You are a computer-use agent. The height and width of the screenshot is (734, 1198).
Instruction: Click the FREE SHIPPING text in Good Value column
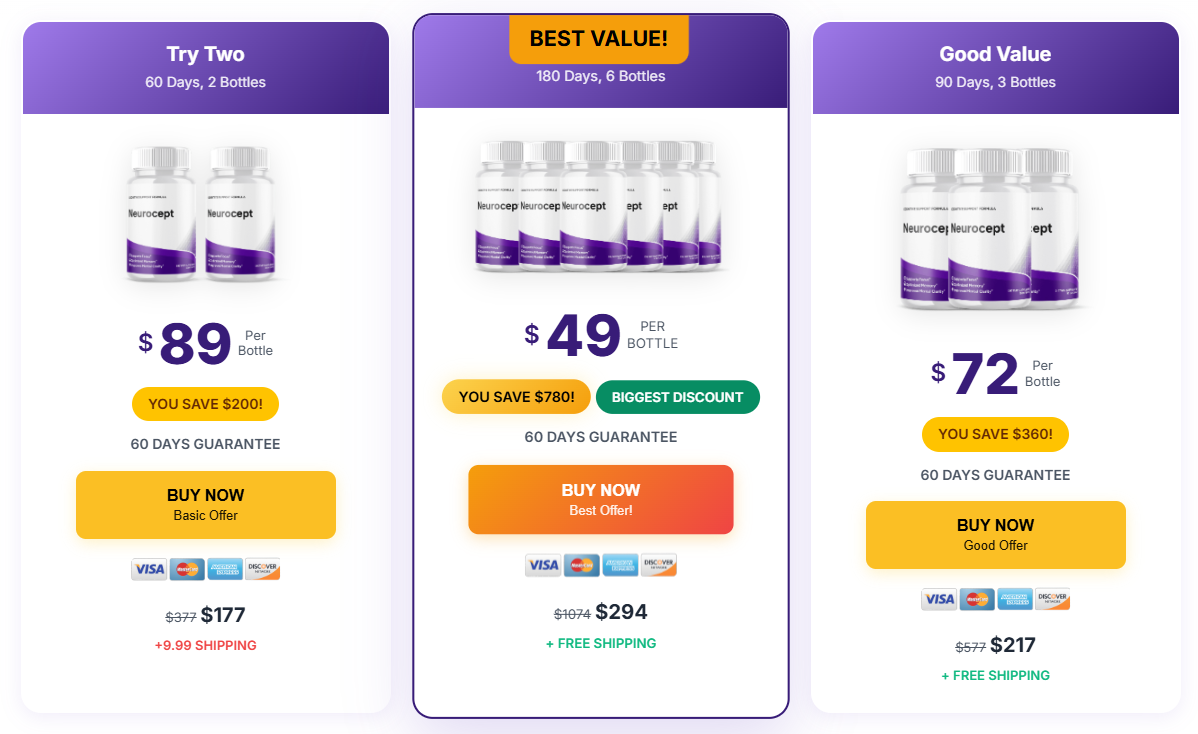[995, 675]
